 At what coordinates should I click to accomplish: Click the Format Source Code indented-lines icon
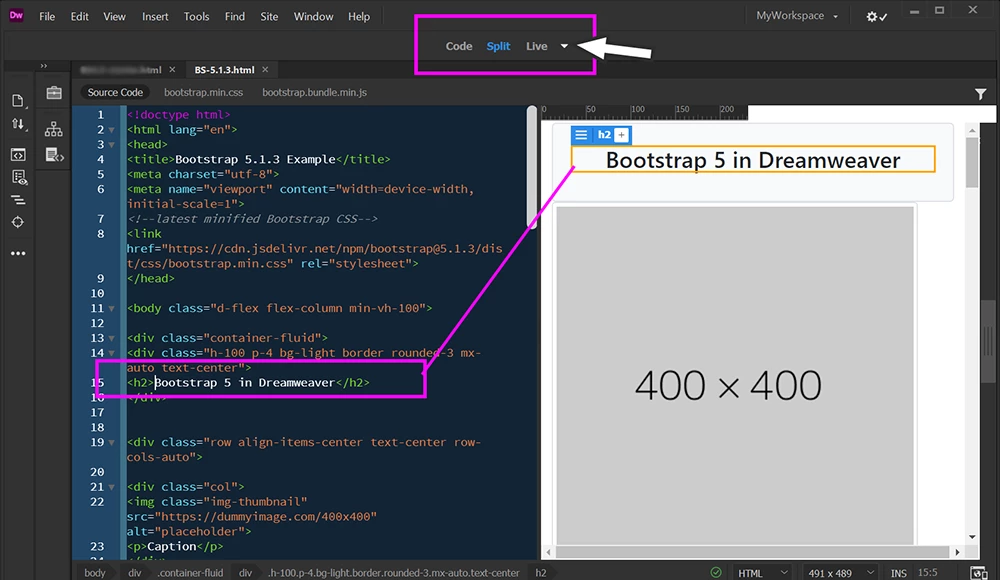(18, 200)
